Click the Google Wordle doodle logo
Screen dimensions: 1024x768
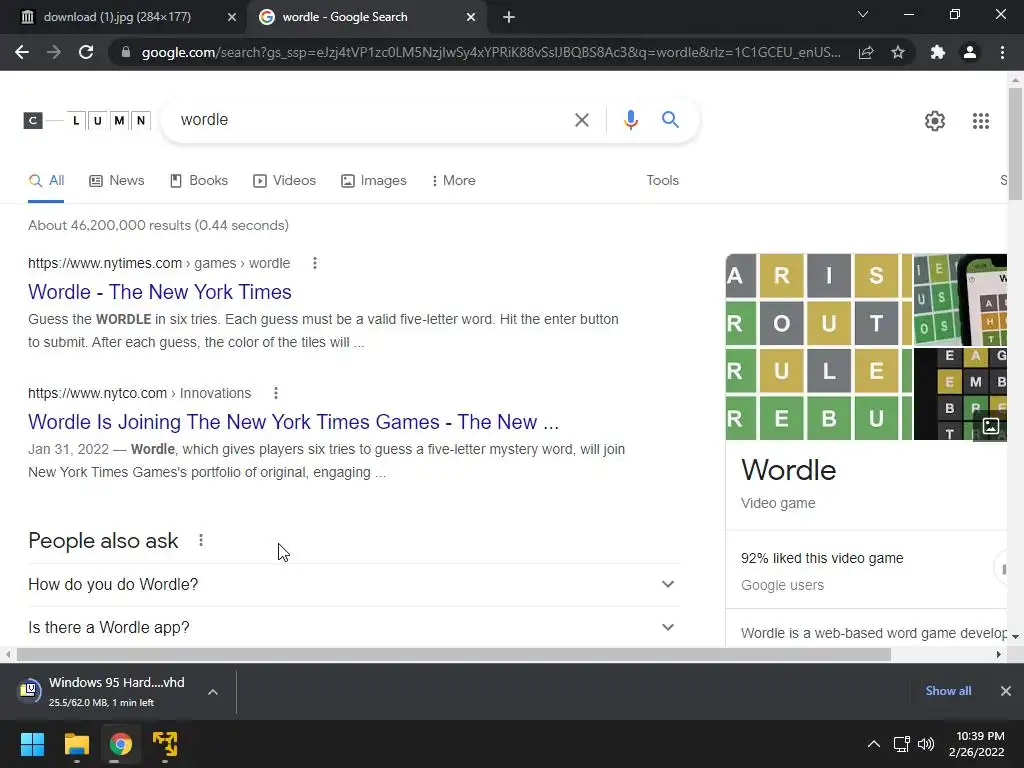coord(87,120)
